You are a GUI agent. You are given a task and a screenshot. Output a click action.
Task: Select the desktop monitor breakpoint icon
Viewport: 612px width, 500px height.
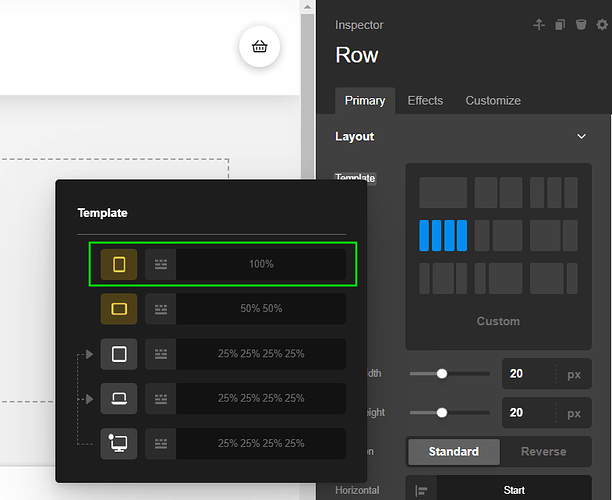click(x=119, y=442)
